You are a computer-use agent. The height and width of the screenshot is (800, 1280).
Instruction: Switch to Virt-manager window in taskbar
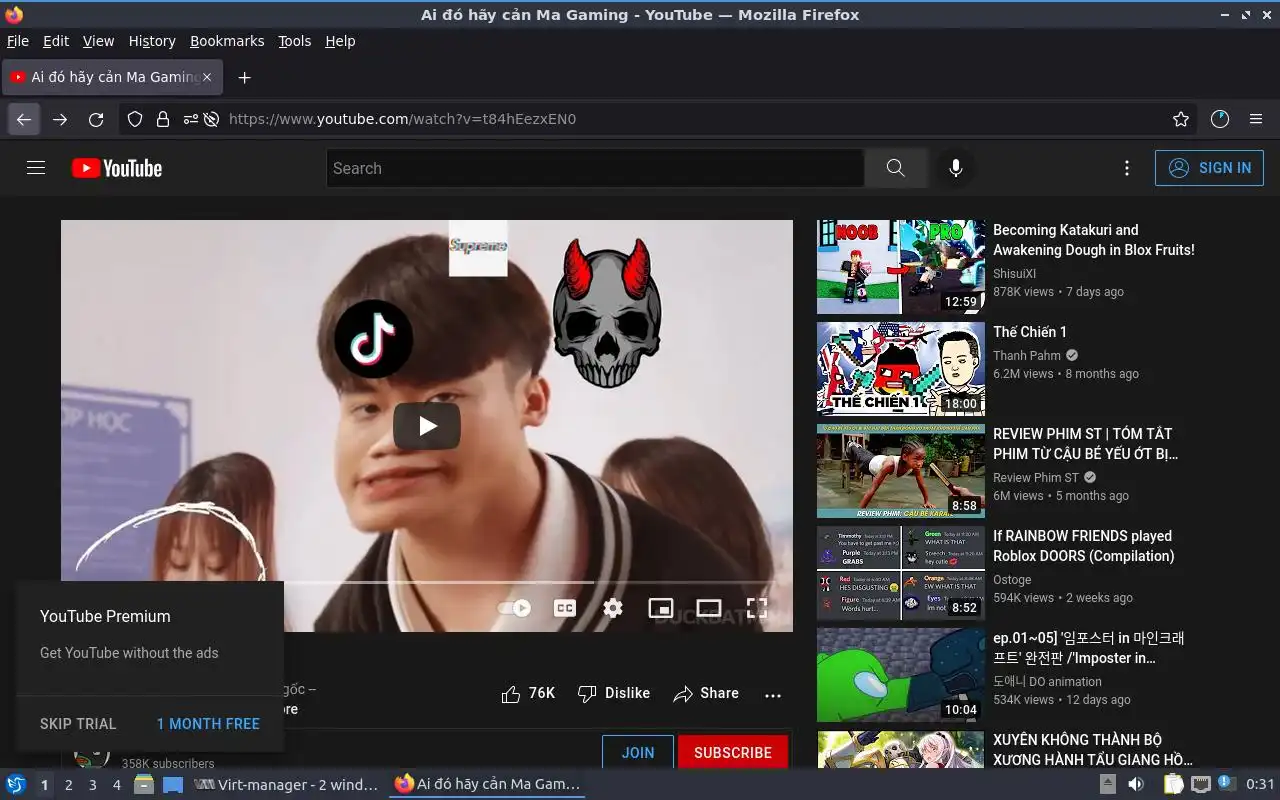click(x=286, y=785)
